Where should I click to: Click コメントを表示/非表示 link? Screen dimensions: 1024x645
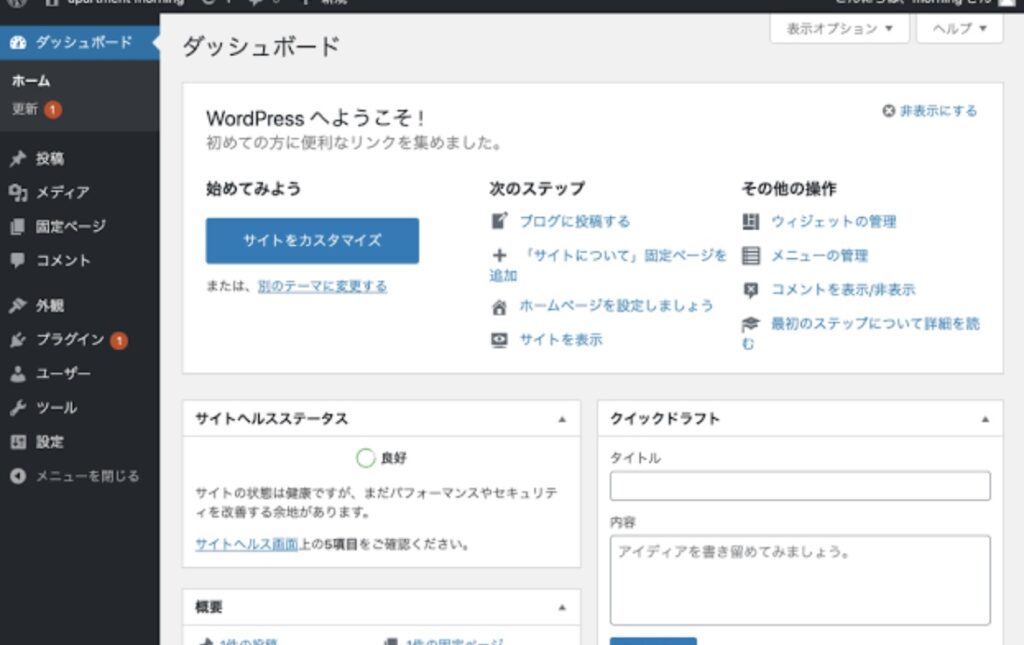click(x=843, y=290)
